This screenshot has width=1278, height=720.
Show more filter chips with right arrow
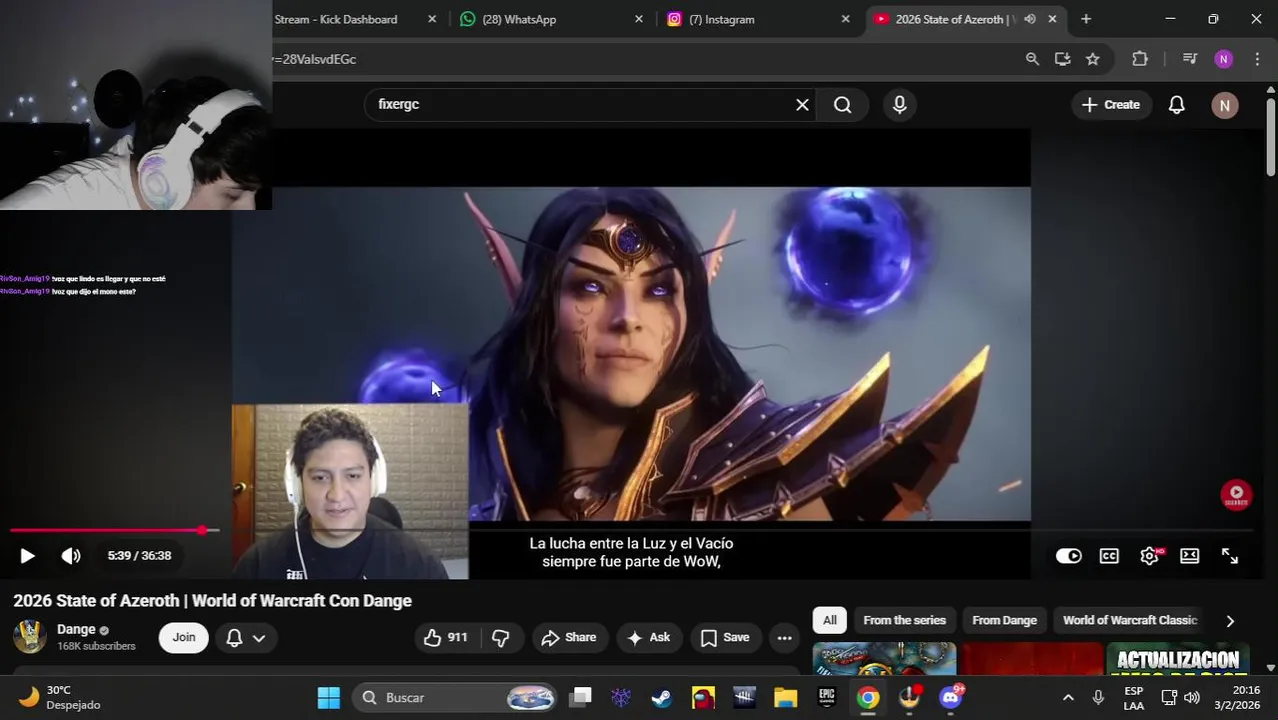click(1230, 621)
